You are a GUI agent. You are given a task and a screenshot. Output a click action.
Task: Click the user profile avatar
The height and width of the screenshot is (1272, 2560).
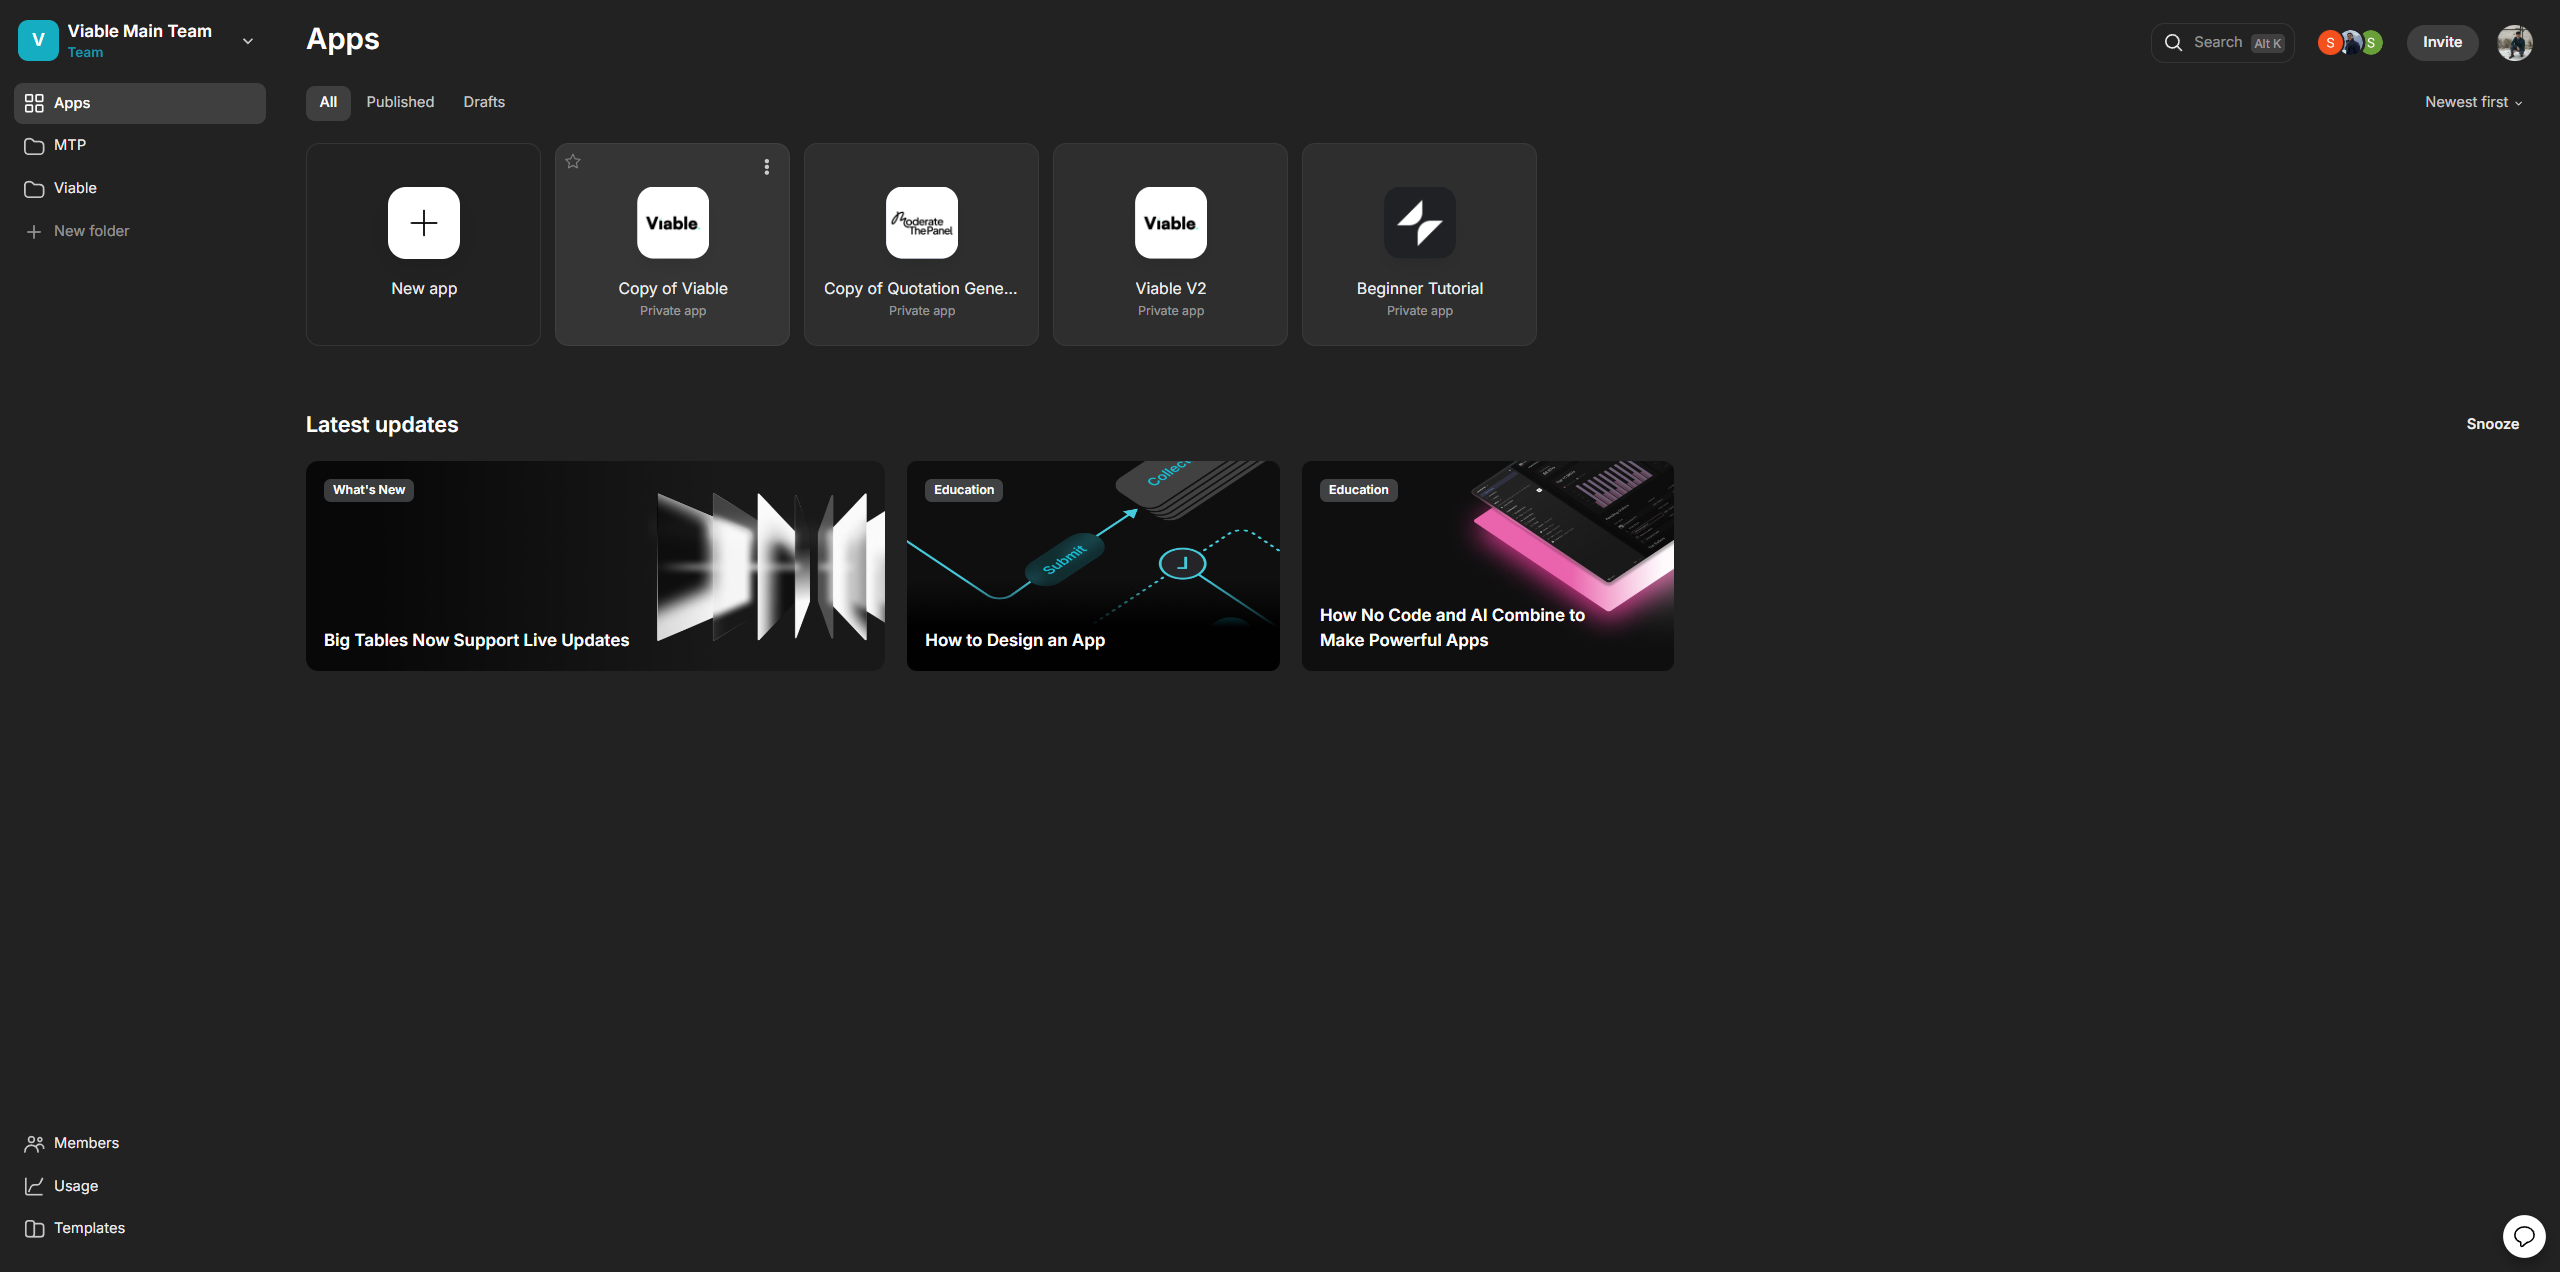point(2514,43)
